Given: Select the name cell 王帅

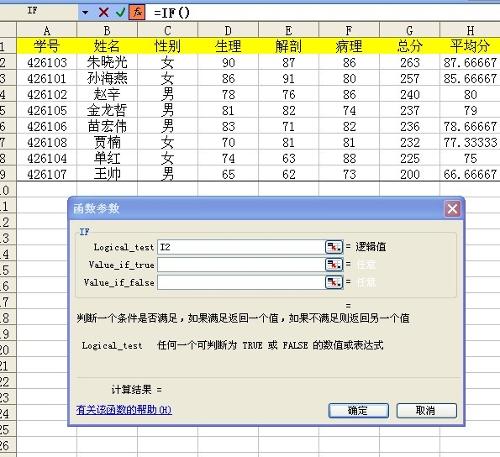Looking at the screenshot, I should [107, 174].
